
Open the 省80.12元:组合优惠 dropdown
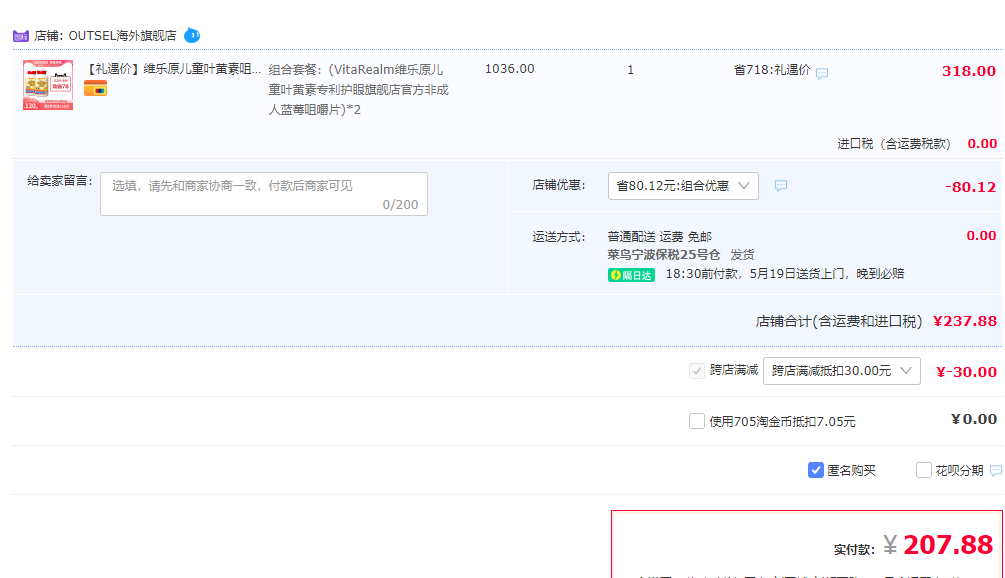(x=683, y=186)
